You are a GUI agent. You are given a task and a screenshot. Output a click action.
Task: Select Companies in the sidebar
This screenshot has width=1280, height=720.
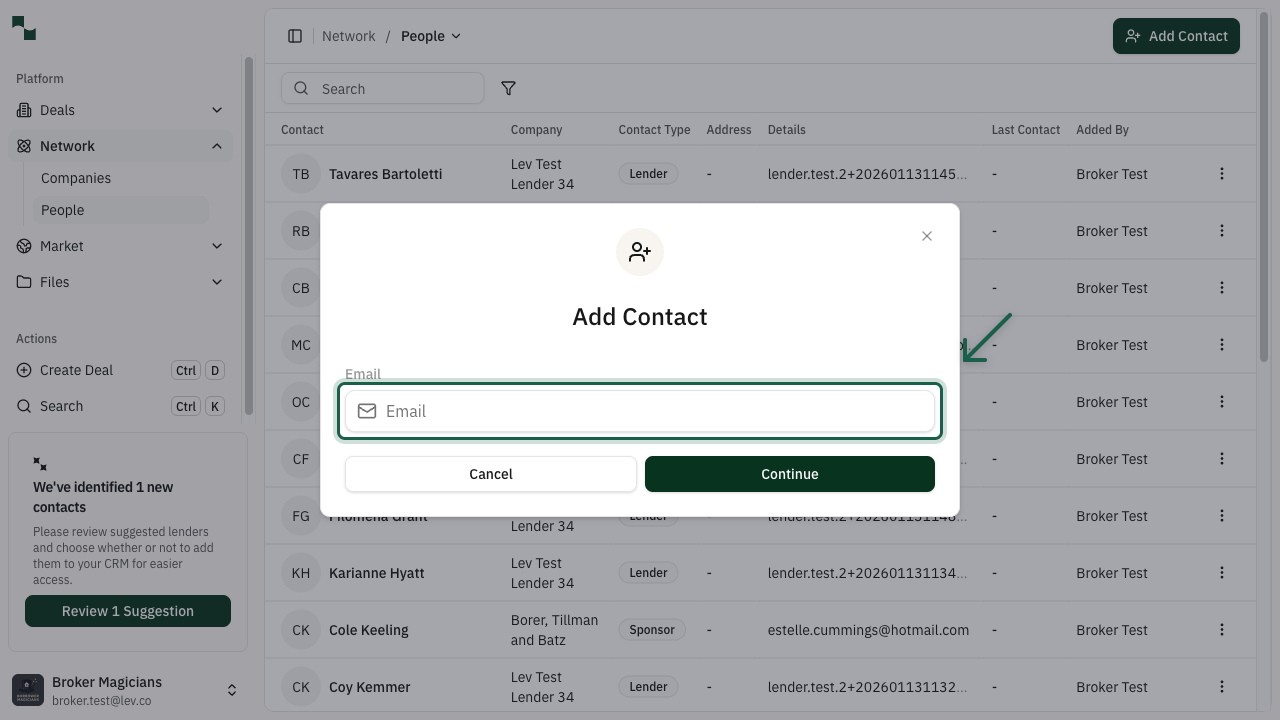click(x=75, y=178)
